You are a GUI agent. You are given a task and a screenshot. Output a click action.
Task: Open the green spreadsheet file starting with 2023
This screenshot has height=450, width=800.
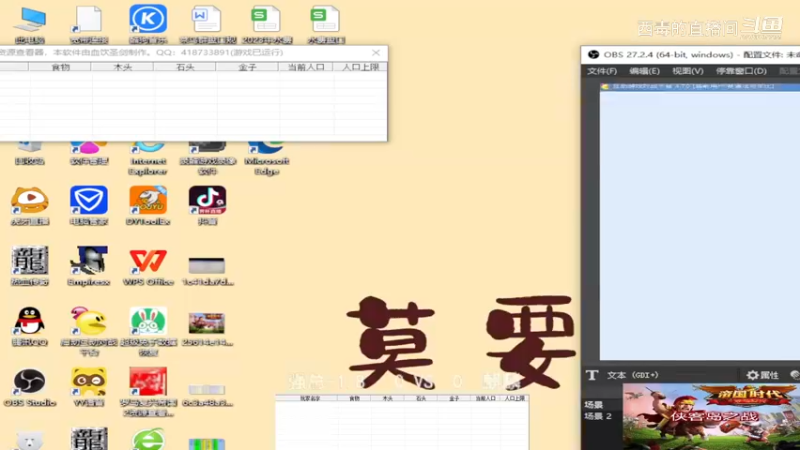pos(266,20)
